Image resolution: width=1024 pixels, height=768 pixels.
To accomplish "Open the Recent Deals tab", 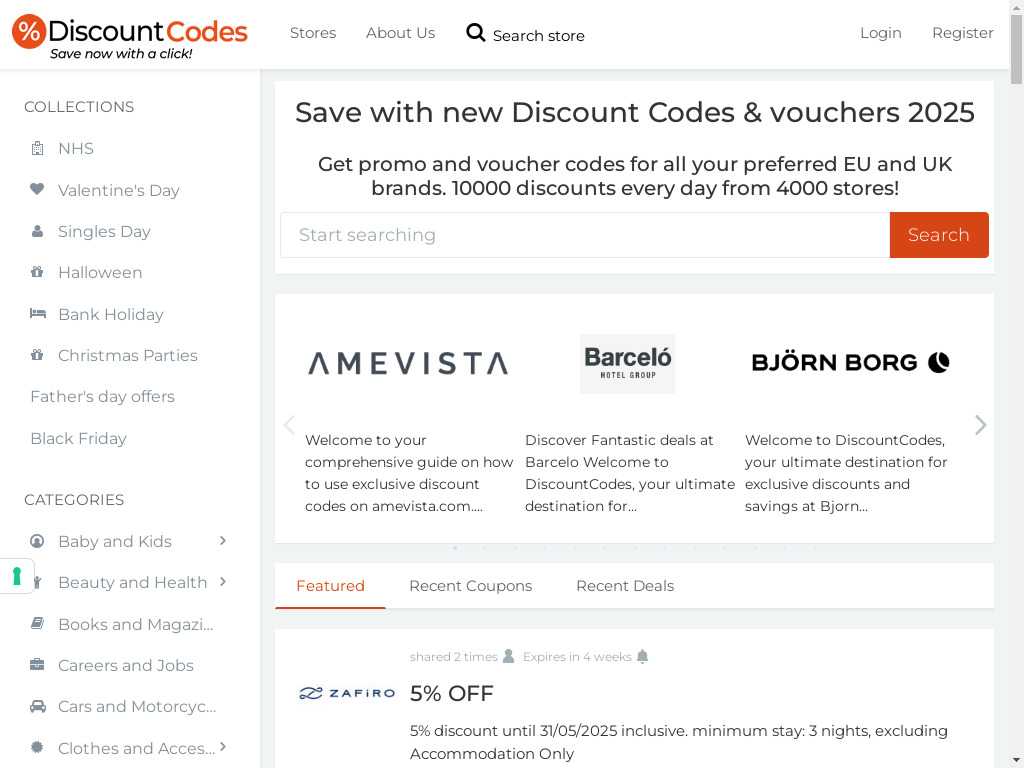I will tap(624, 586).
